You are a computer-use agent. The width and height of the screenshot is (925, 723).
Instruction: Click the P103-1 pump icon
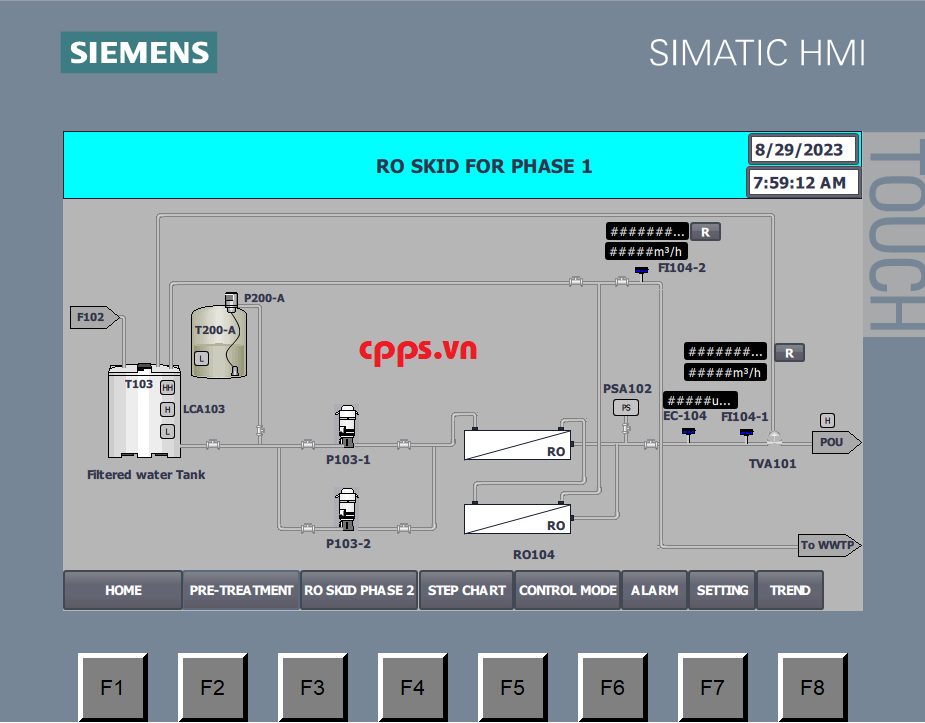click(x=346, y=425)
